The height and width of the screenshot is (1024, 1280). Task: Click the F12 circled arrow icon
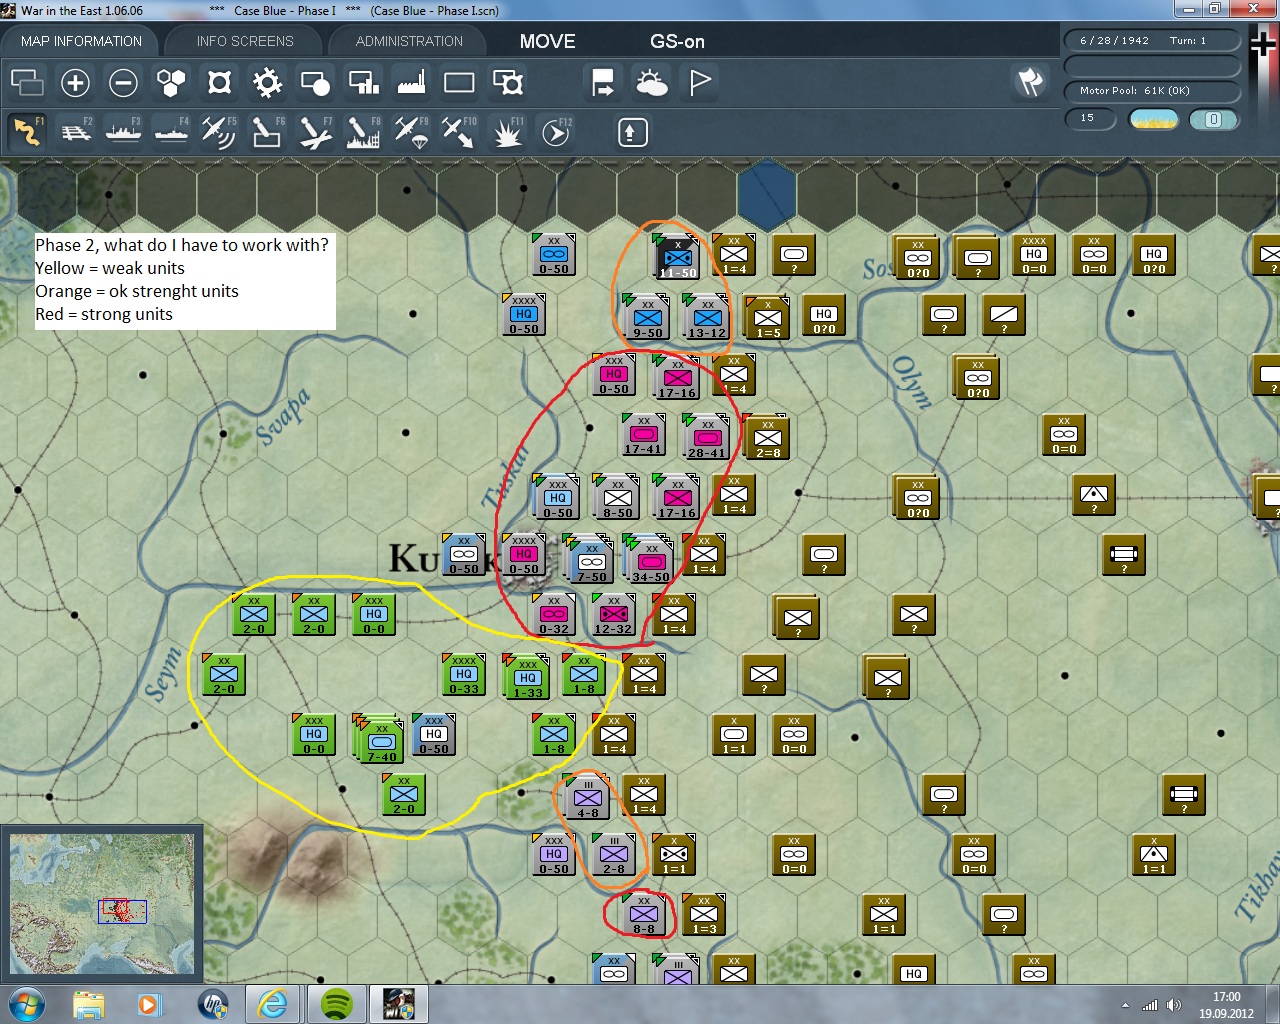point(555,131)
